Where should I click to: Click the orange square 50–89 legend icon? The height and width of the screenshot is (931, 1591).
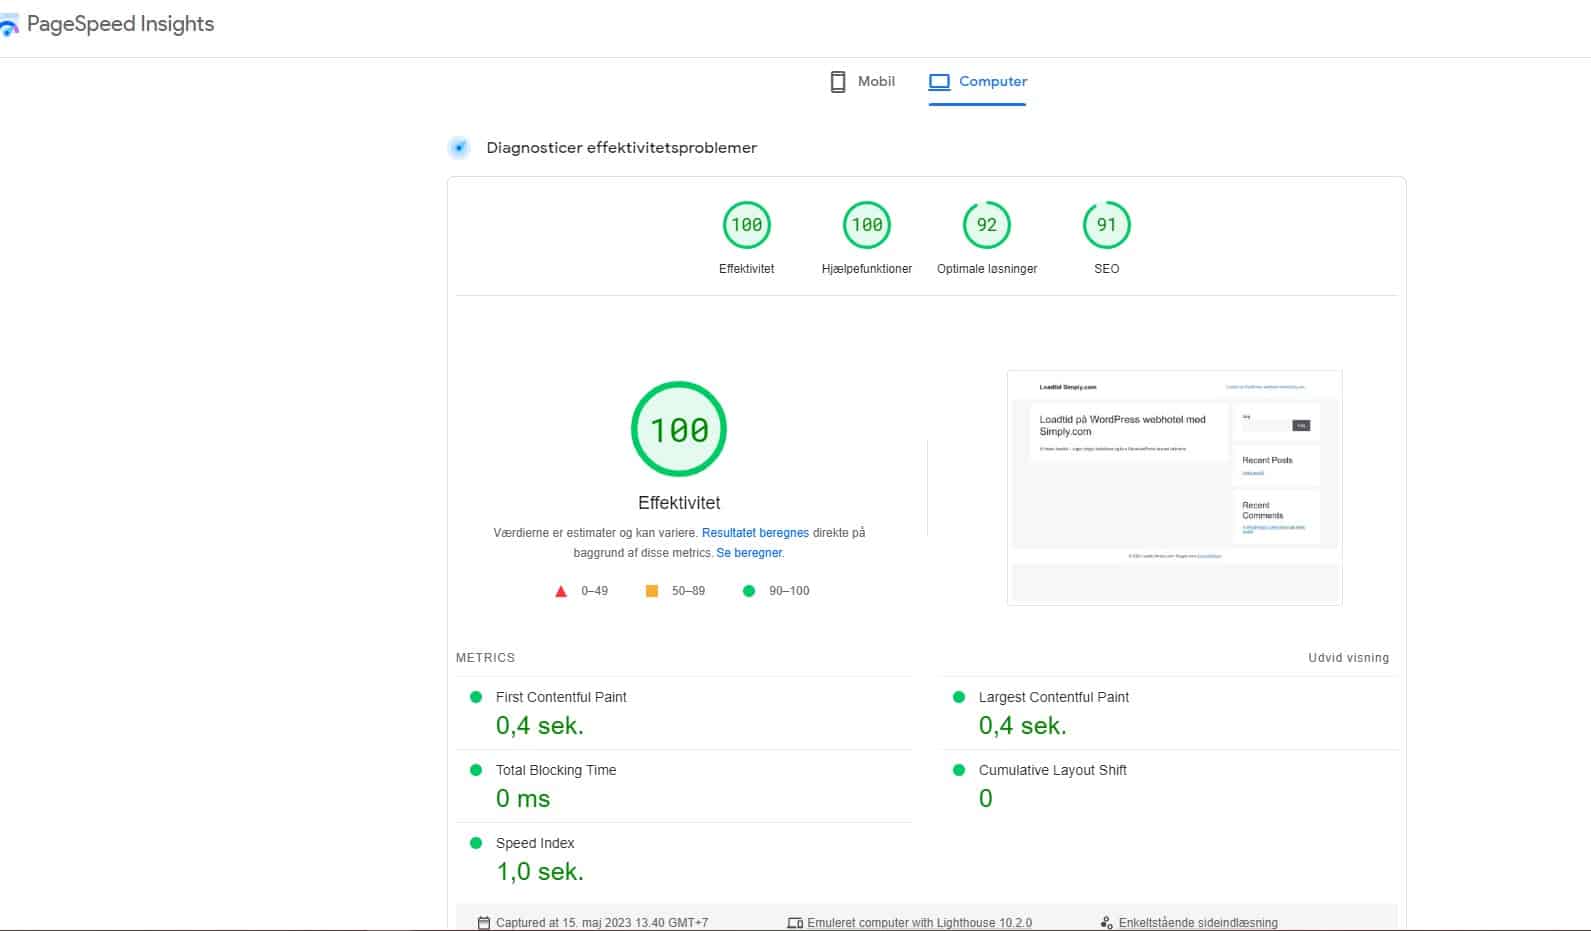tap(652, 591)
